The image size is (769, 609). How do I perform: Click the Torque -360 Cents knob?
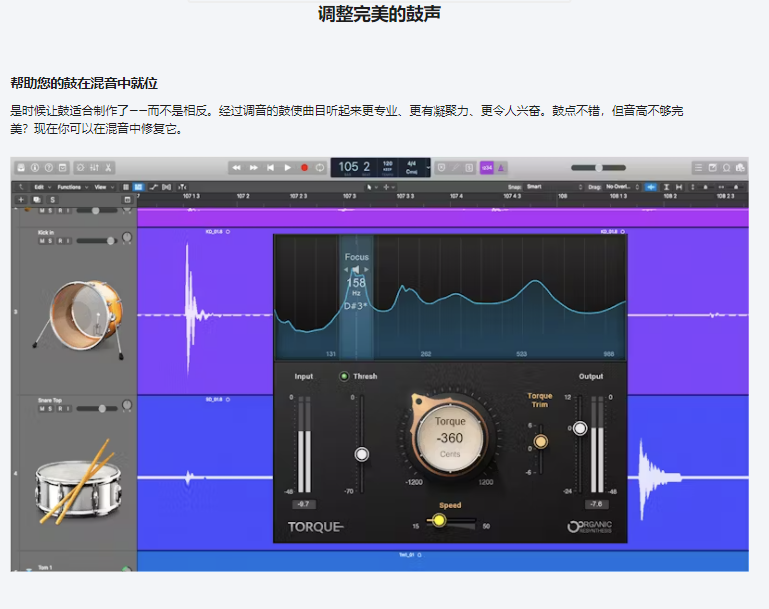tap(450, 438)
